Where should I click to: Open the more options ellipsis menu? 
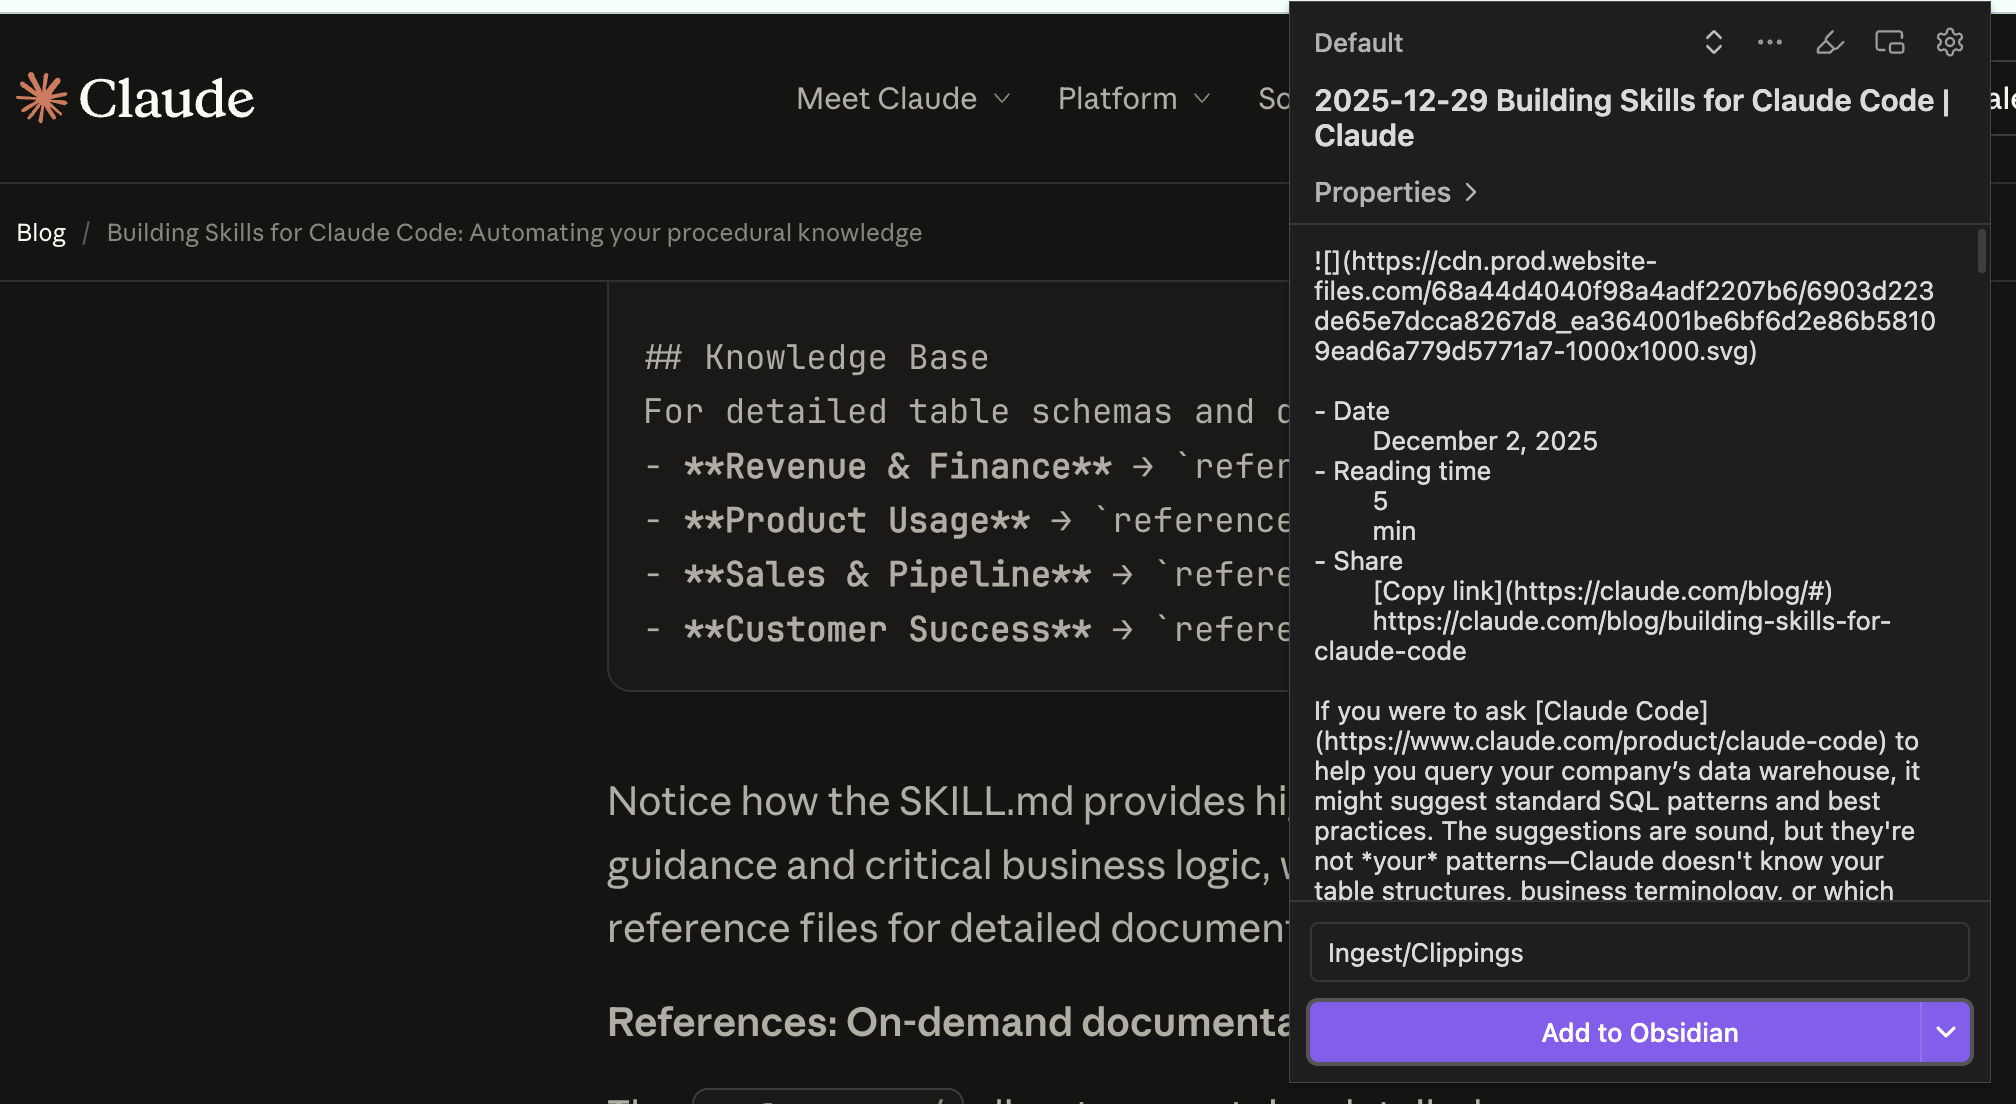[1770, 42]
